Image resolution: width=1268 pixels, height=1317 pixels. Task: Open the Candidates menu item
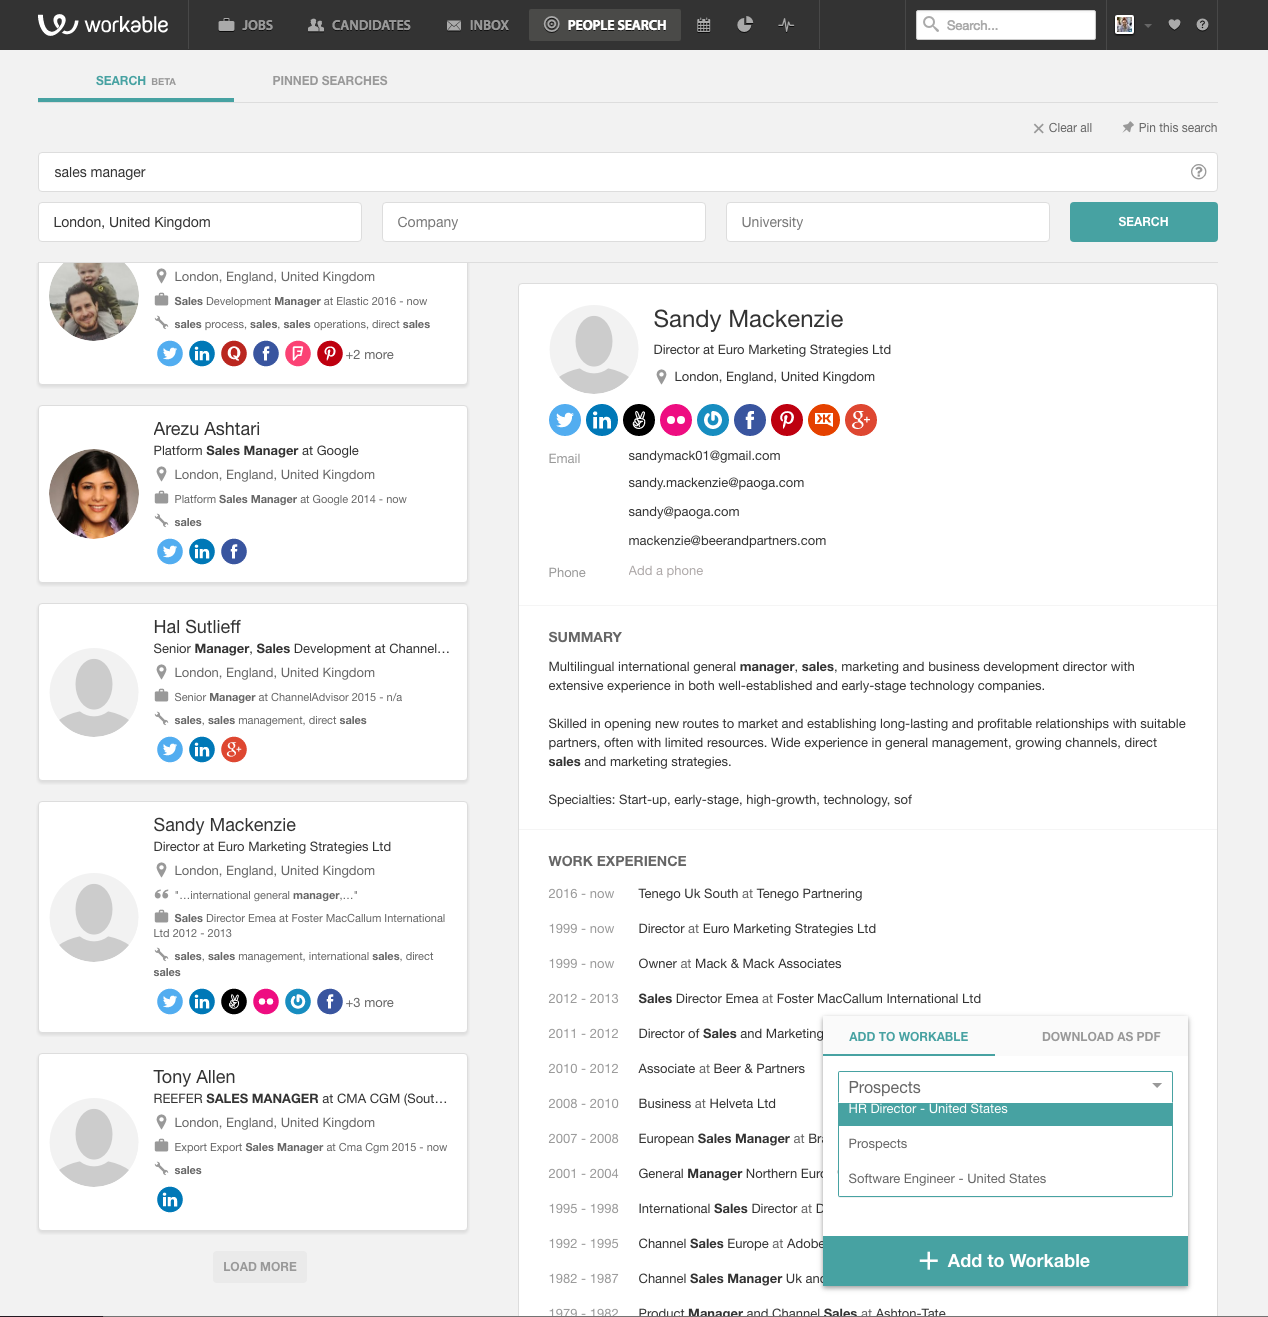click(359, 25)
